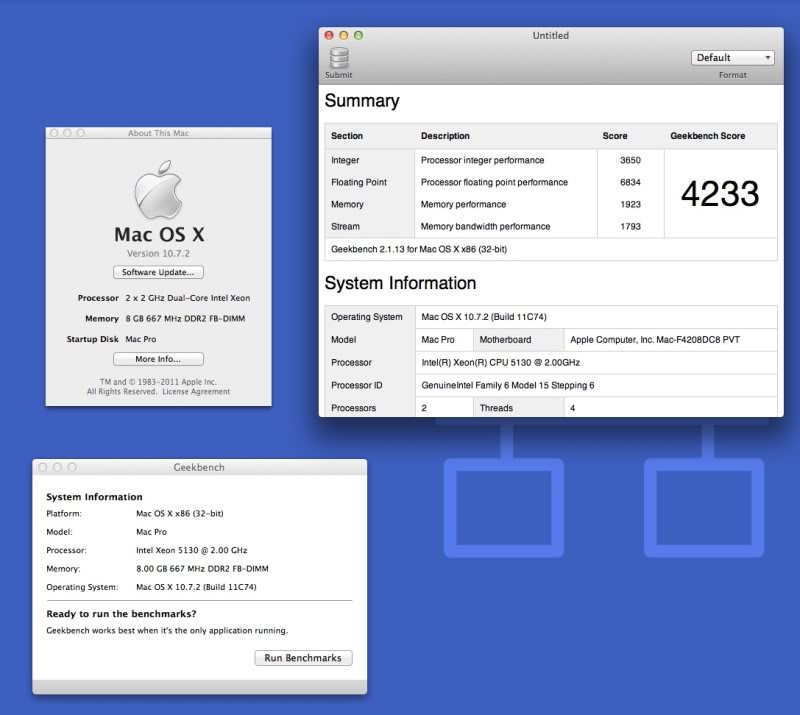Click 'GenuineIntel Family 6 Model 15 Stepping 6'
800x715 pixels.
coord(508,385)
